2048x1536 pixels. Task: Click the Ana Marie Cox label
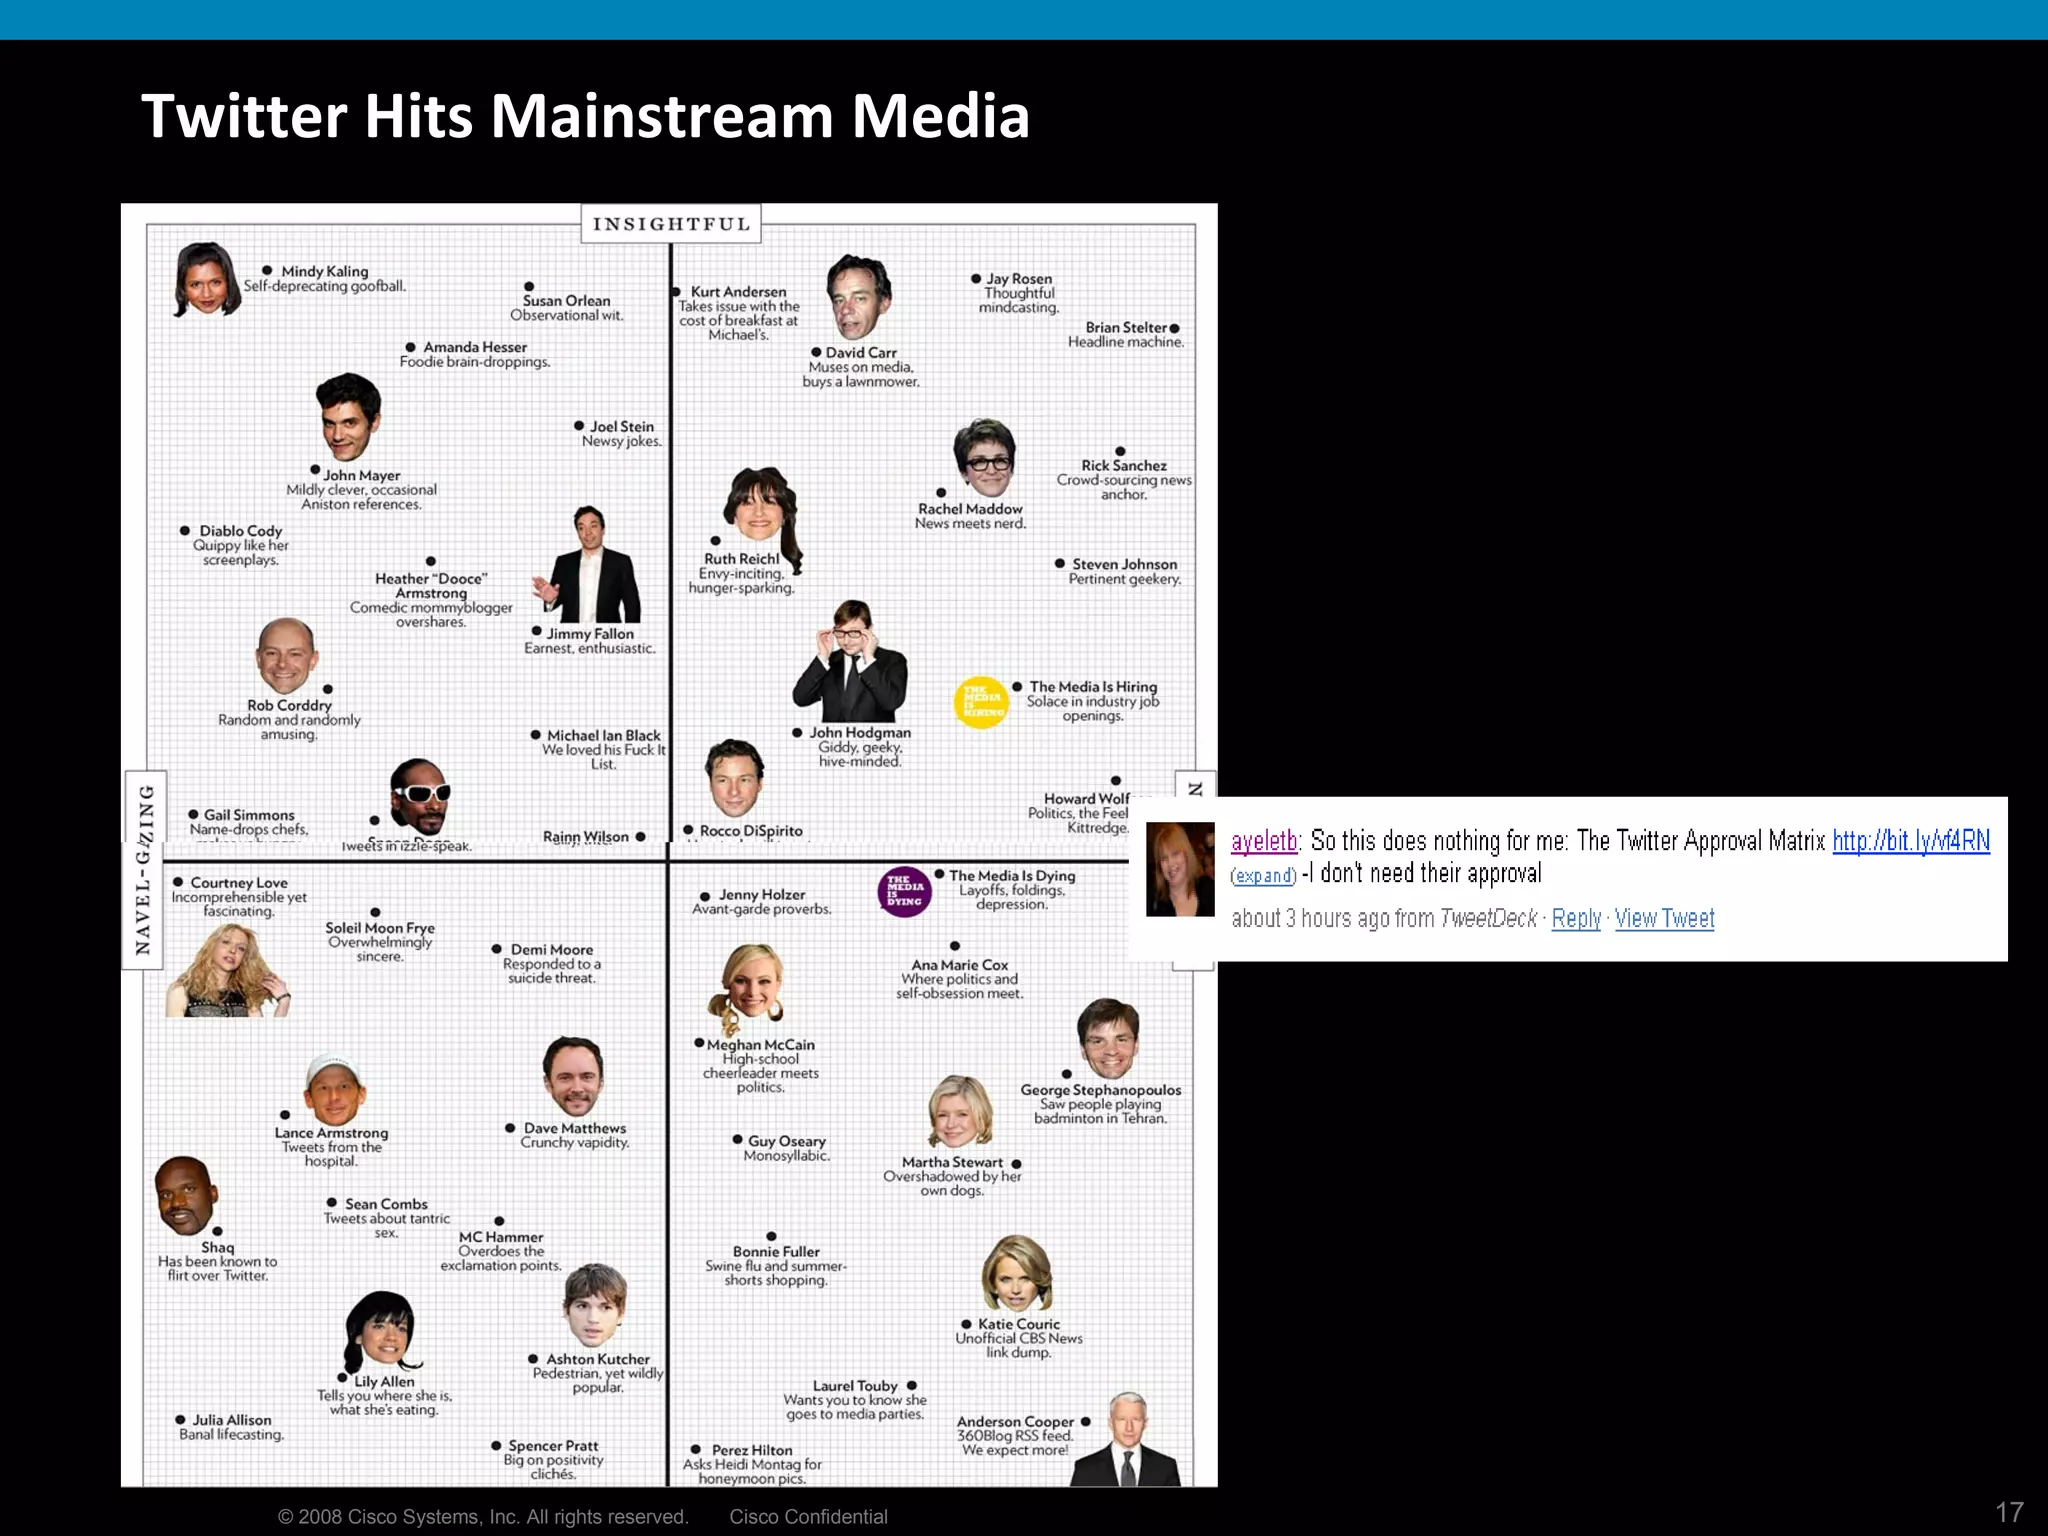click(x=959, y=966)
